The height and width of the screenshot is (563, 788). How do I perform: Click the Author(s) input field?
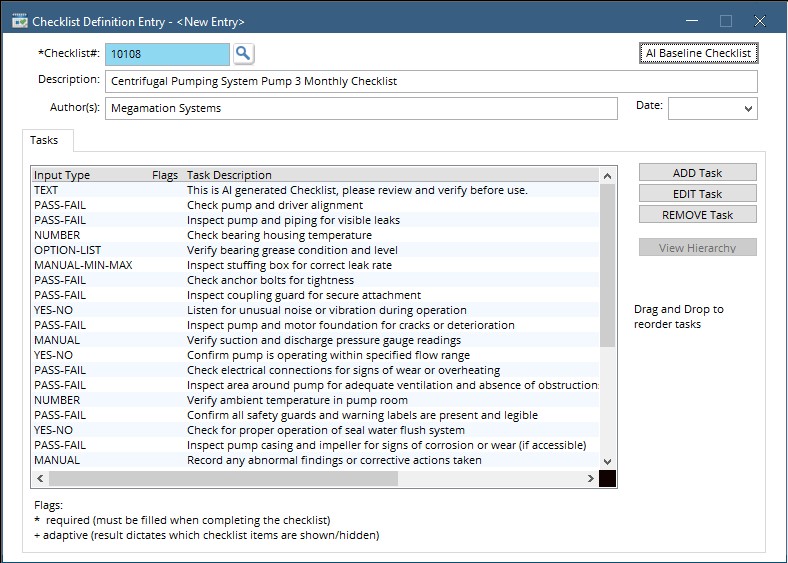click(361, 108)
